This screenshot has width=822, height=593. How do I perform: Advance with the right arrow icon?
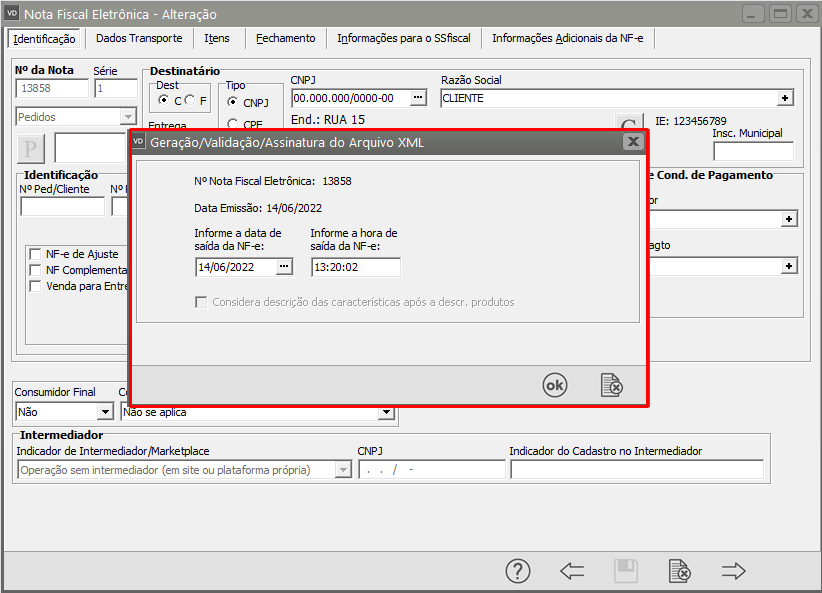click(734, 571)
